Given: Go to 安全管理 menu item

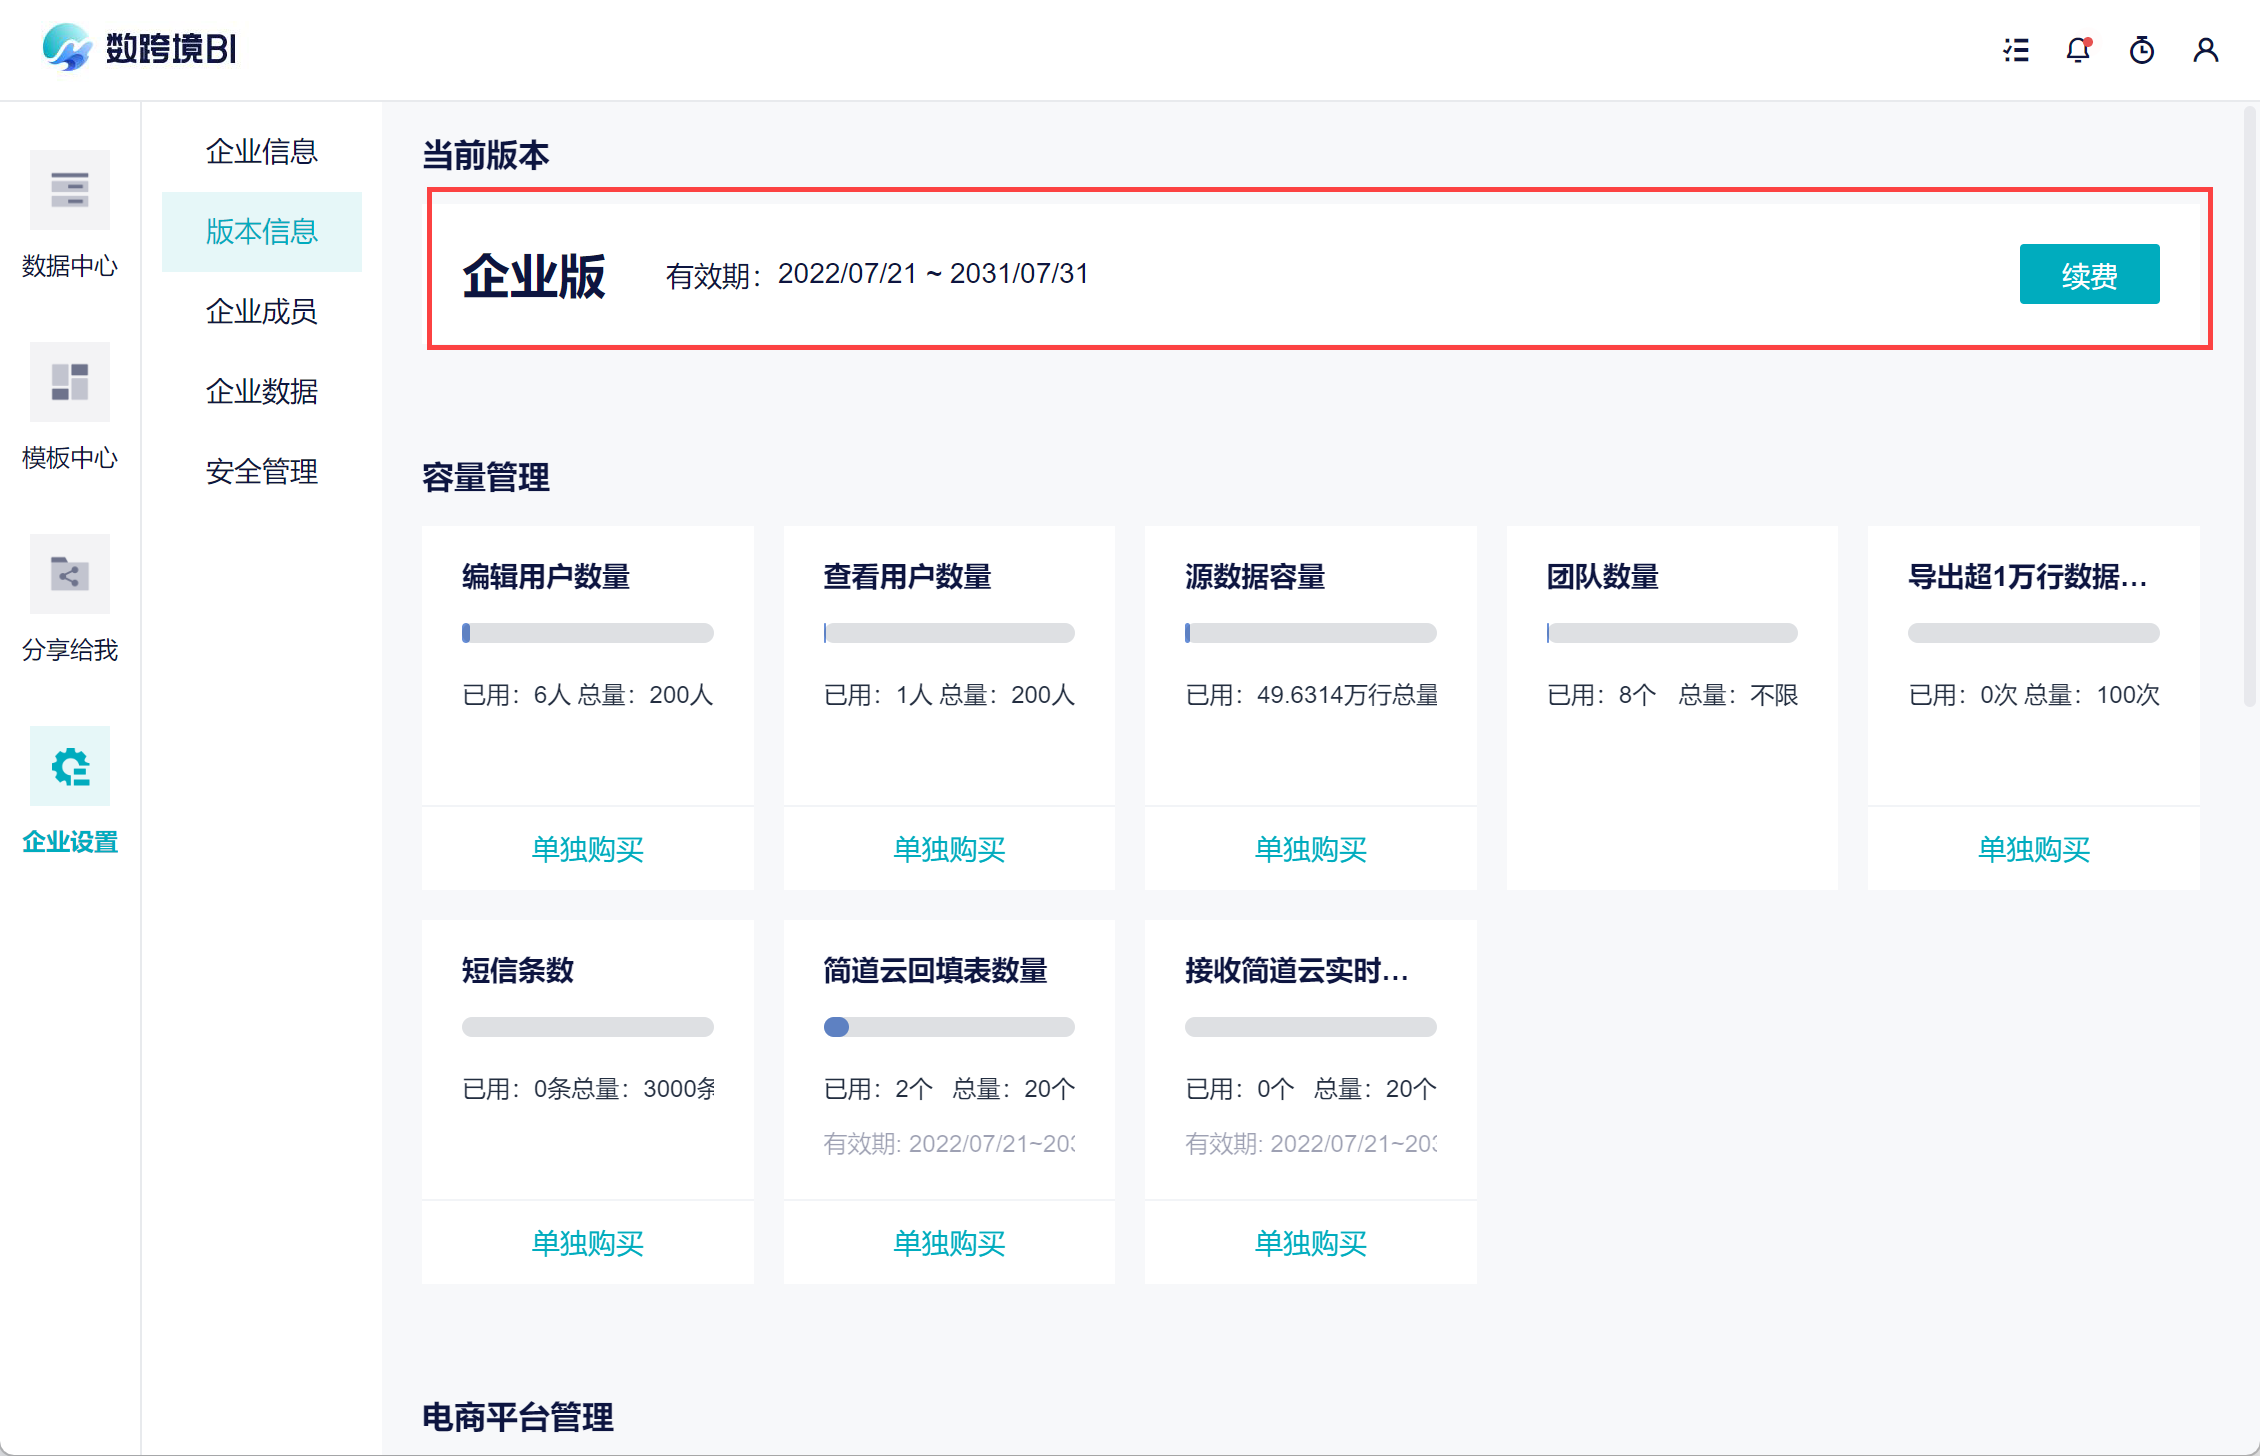Looking at the screenshot, I should (261, 472).
